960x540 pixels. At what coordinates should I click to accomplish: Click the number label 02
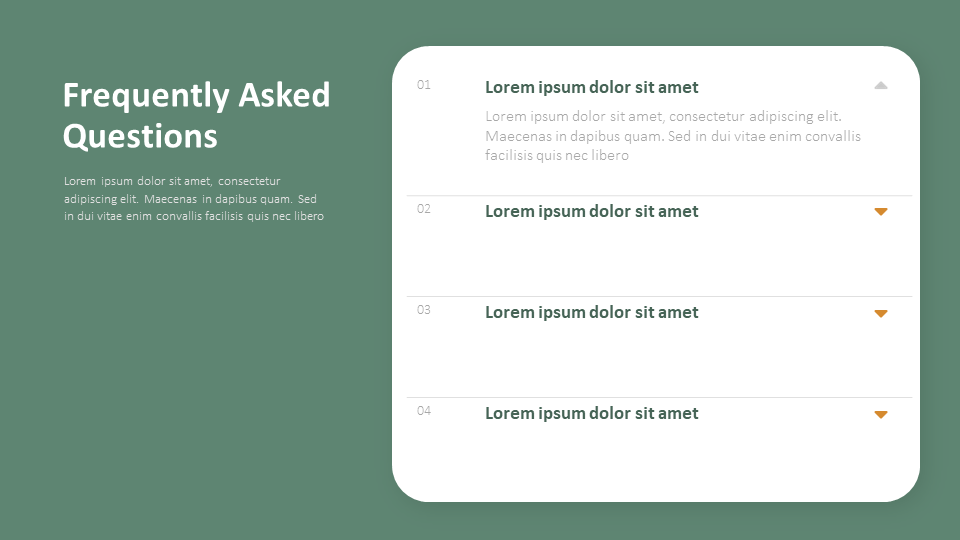424,209
